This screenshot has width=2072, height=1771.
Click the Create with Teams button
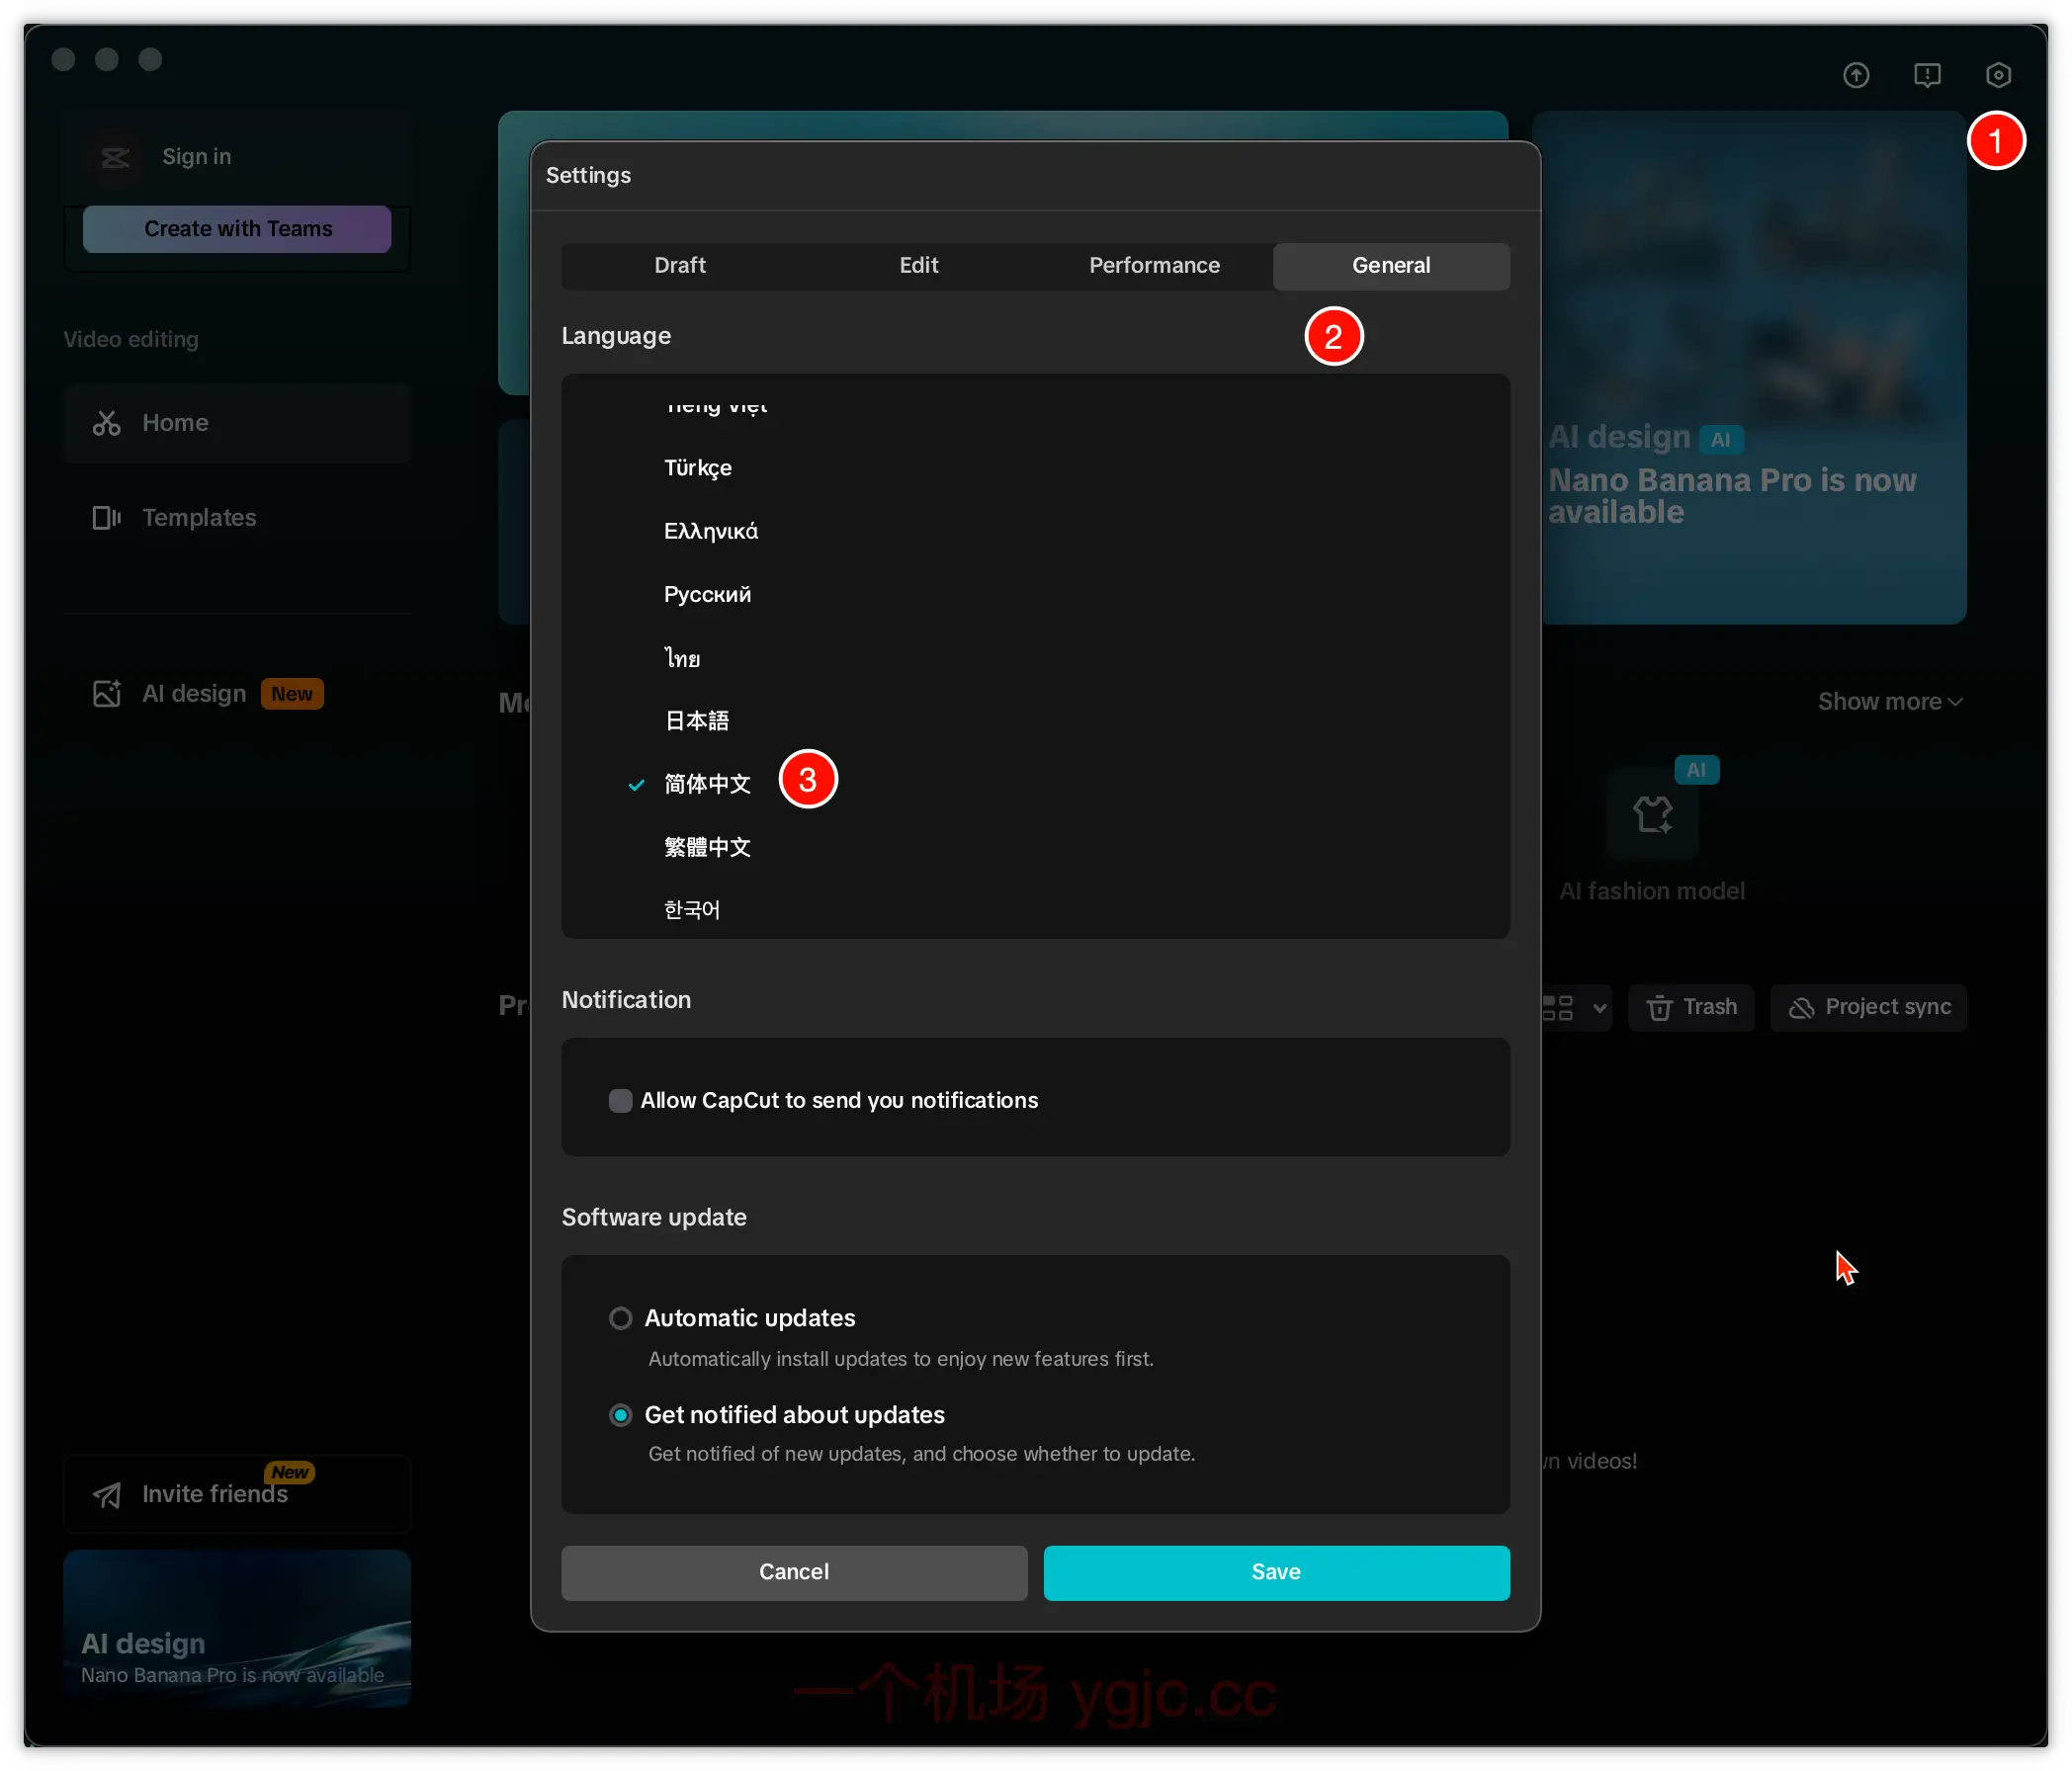click(x=237, y=229)
